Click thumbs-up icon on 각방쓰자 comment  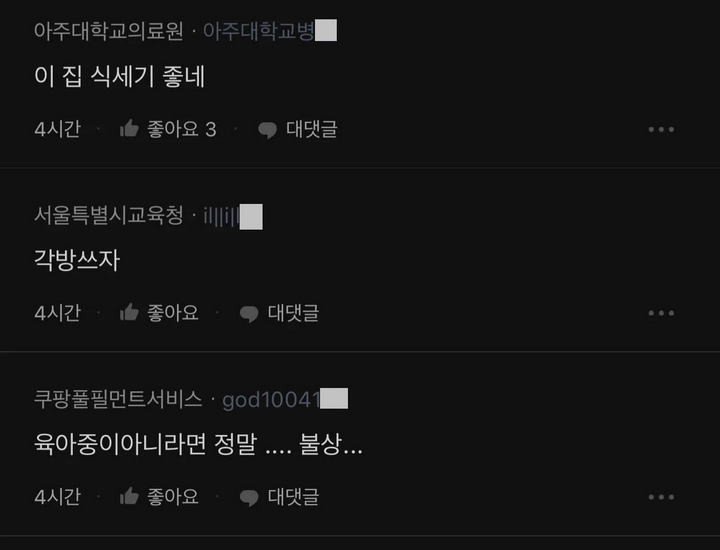(129, 312)
